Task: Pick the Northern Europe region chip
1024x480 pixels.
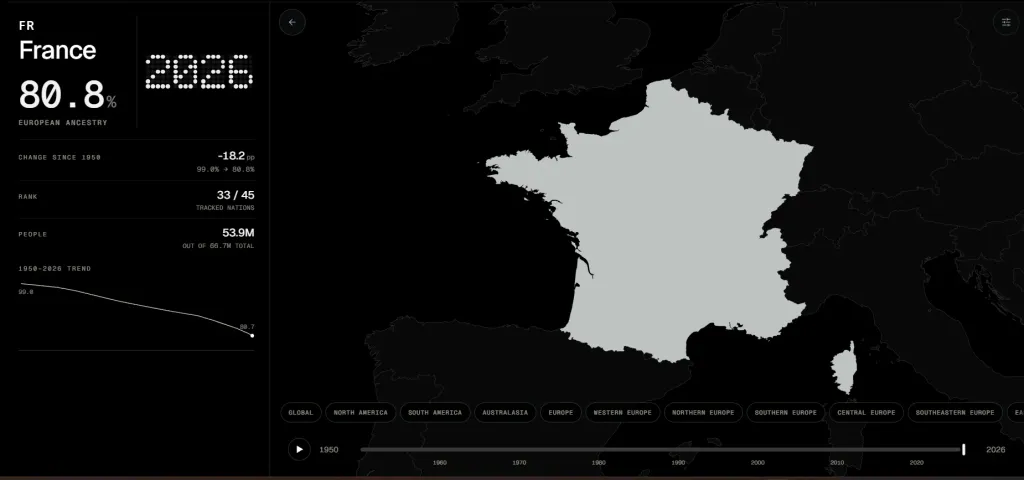Action: pyautogui.click(x=703, y=413)
